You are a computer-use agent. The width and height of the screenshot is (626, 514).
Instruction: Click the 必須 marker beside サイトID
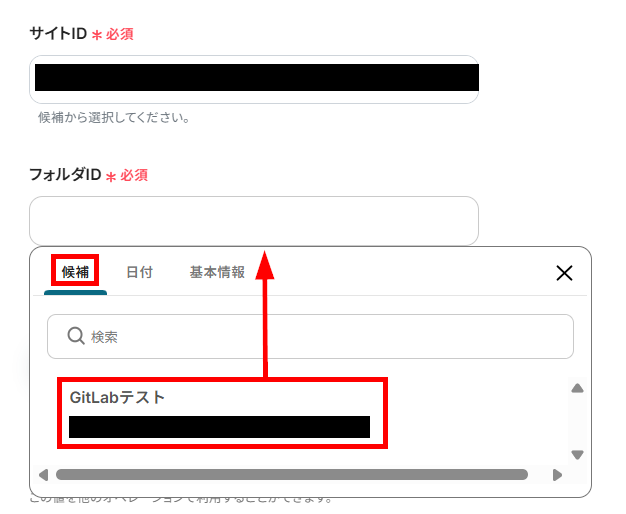click(x=119, y=34)
